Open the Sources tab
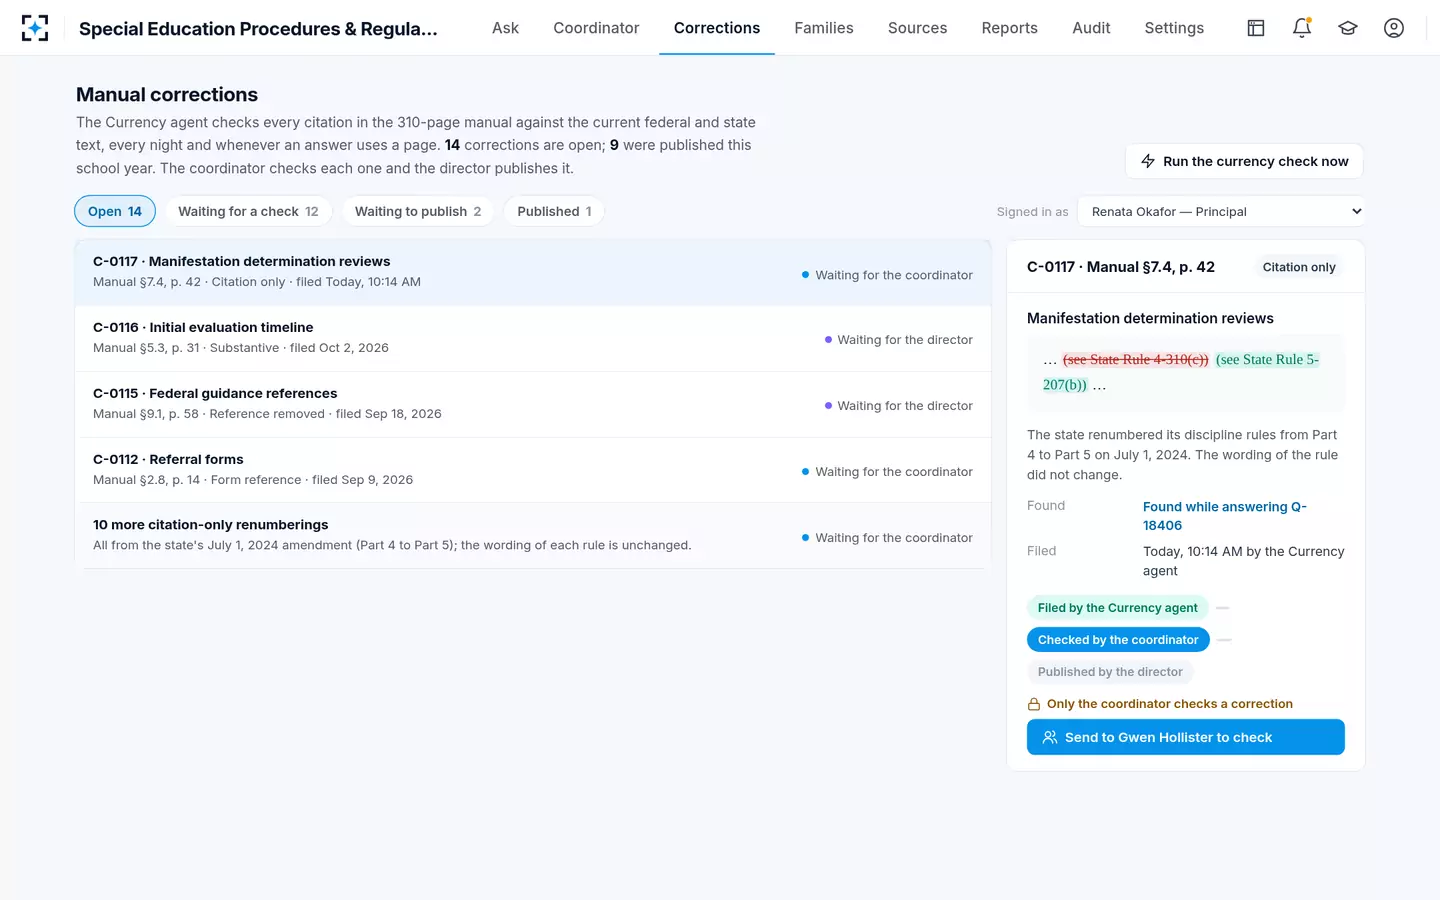 (917, 28)
